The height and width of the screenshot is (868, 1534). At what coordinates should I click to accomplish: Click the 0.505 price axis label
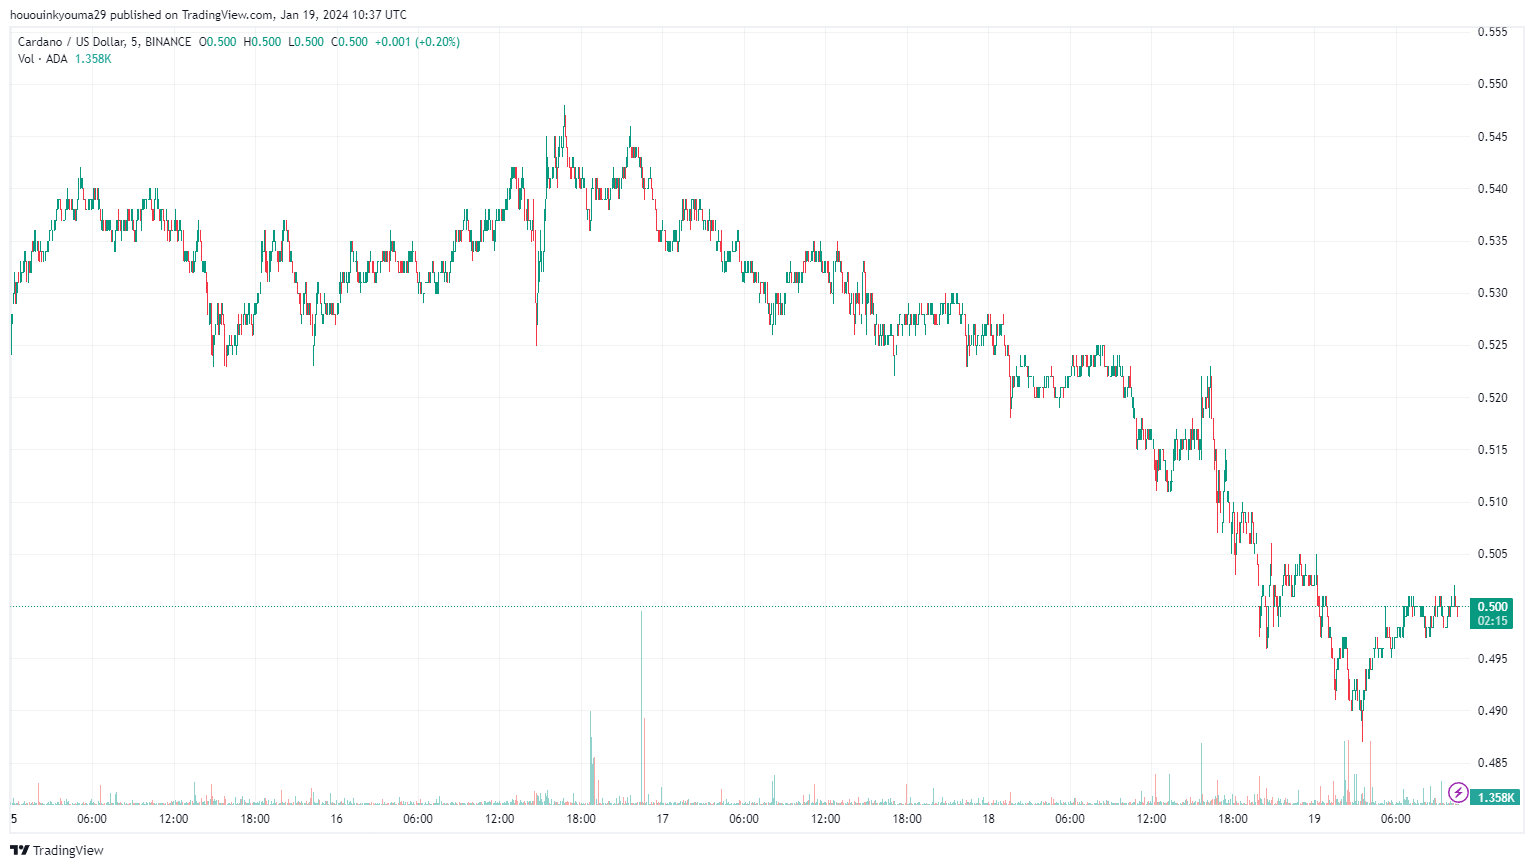point(1493,554)
